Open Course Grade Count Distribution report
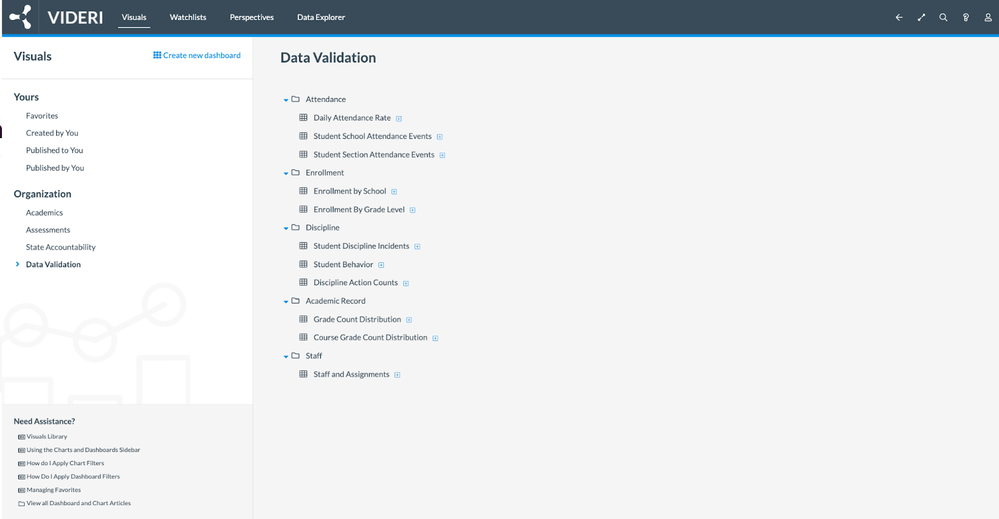The height and width of the screenshot is (519, 999). coord(370,338)
